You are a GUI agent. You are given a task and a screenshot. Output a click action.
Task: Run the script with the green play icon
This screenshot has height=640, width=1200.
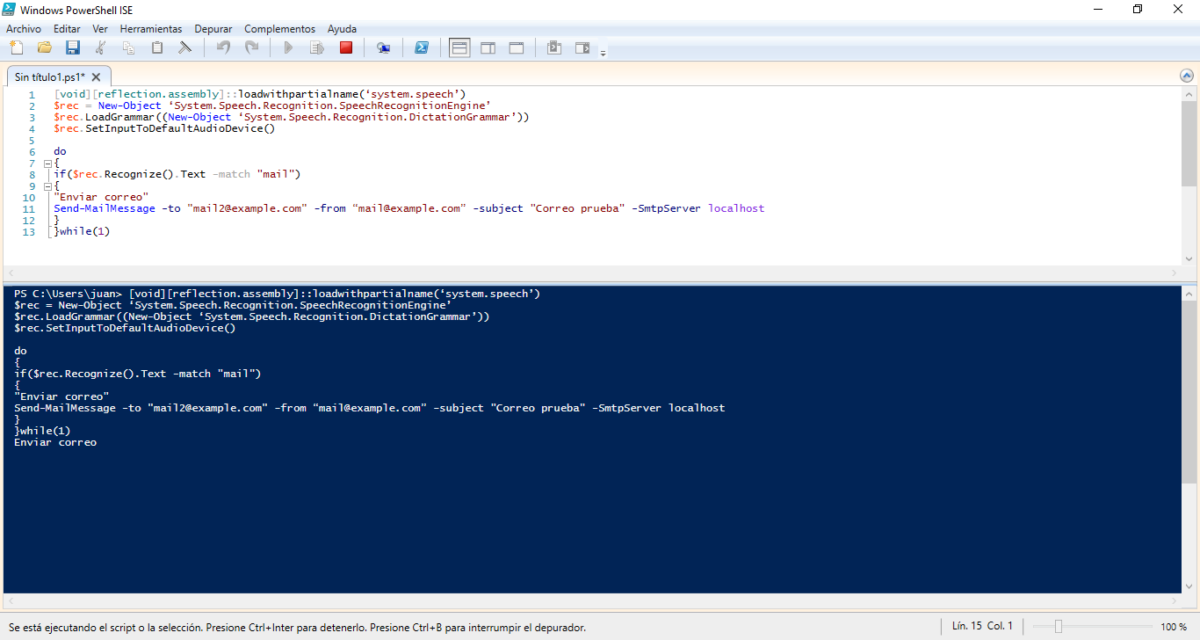[287, 47]
